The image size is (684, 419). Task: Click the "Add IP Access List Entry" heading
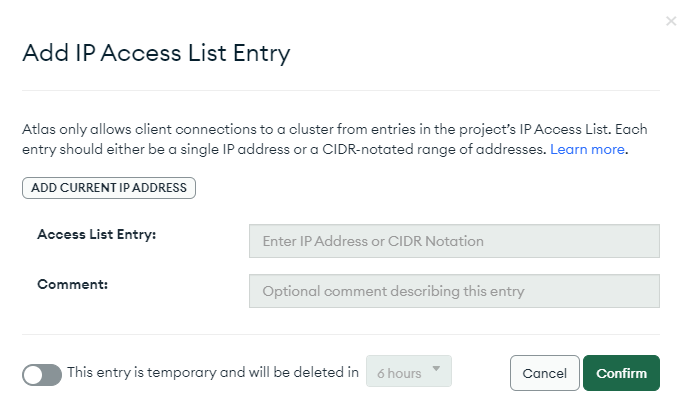tap(156, 53)
